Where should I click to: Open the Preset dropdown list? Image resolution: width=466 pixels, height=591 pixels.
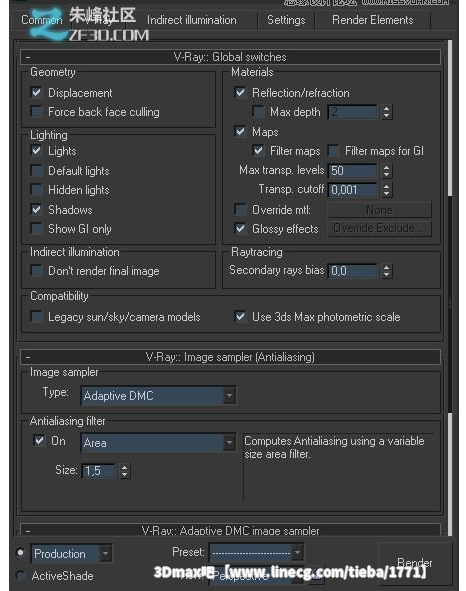[256, 553]
